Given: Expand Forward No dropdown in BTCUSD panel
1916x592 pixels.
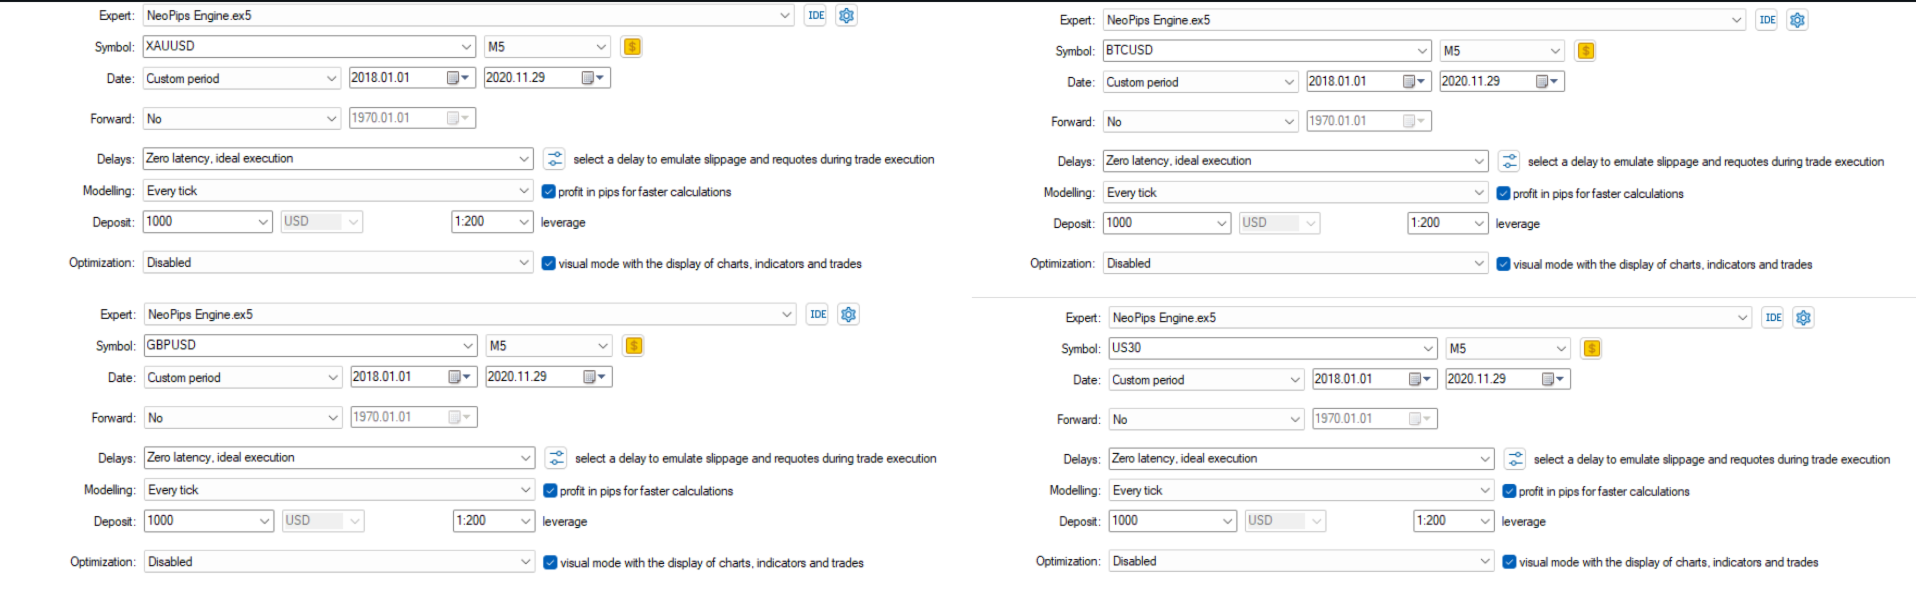Looking at the screenshot, I should pyautogui.click(x=1289, y=122).
